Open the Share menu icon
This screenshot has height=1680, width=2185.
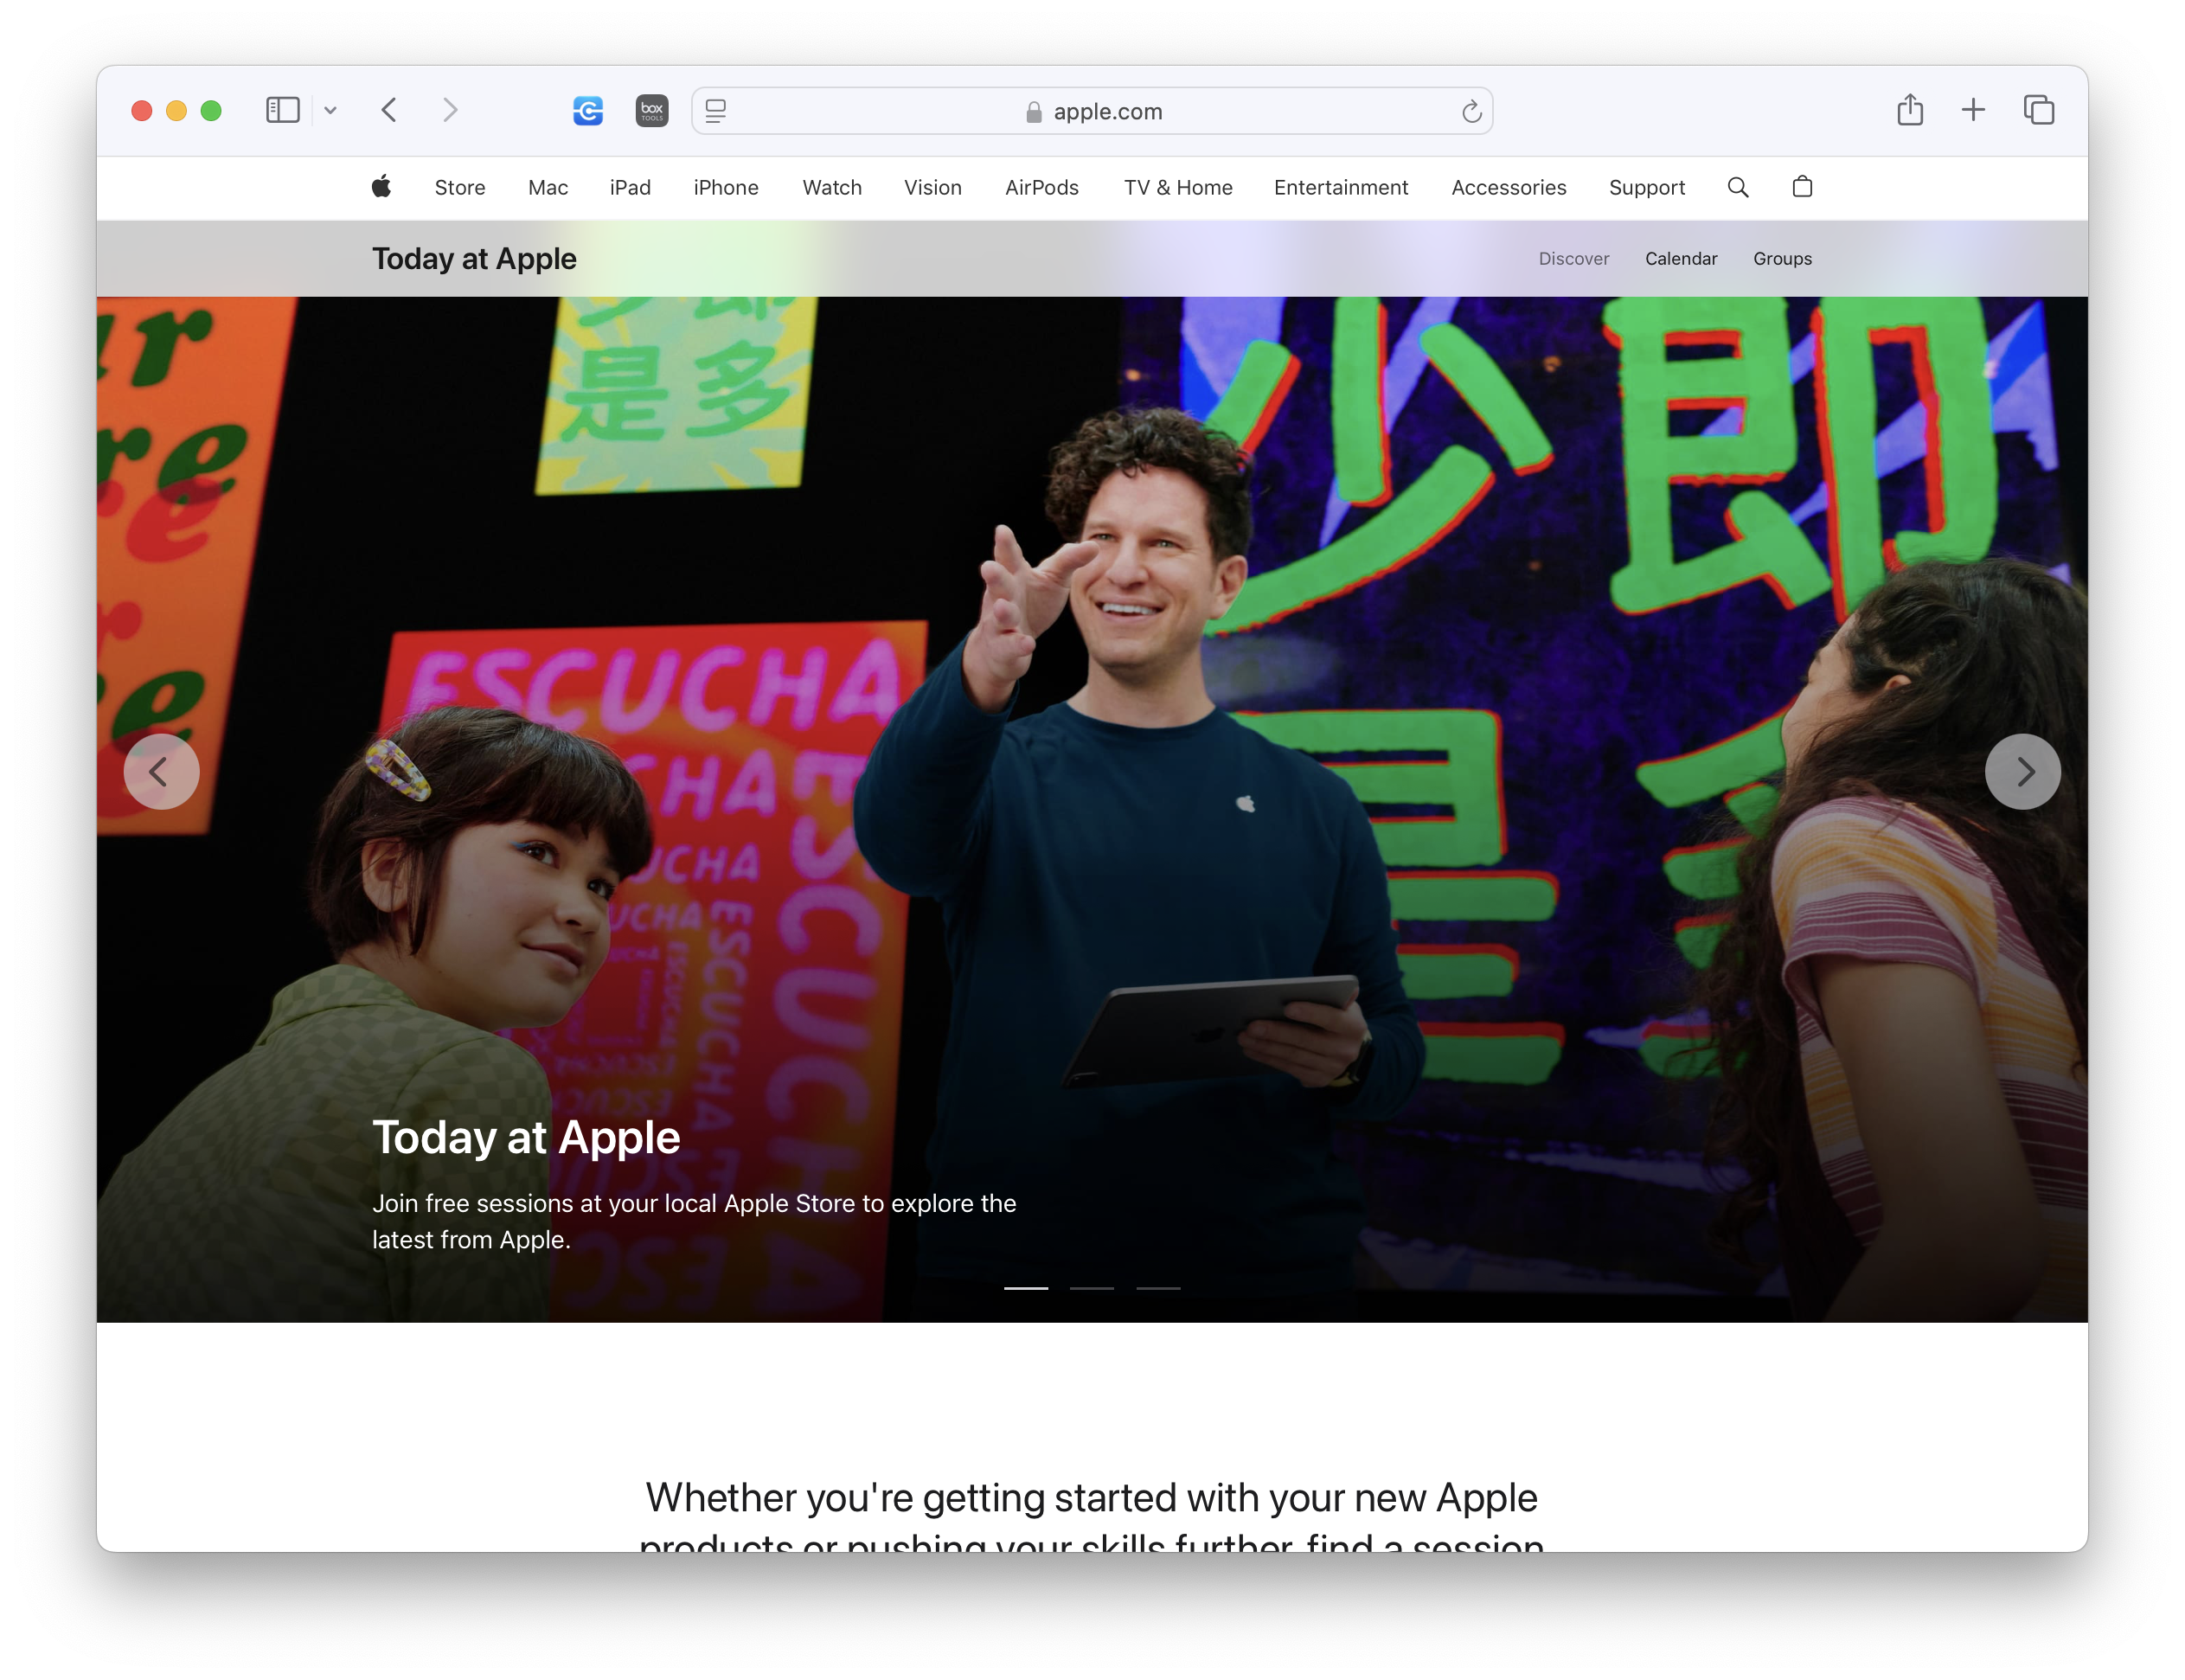pos(1910,109)
